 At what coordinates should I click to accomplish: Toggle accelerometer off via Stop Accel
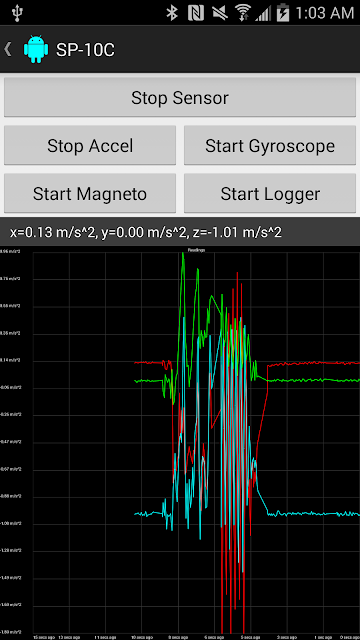[90, 146]
